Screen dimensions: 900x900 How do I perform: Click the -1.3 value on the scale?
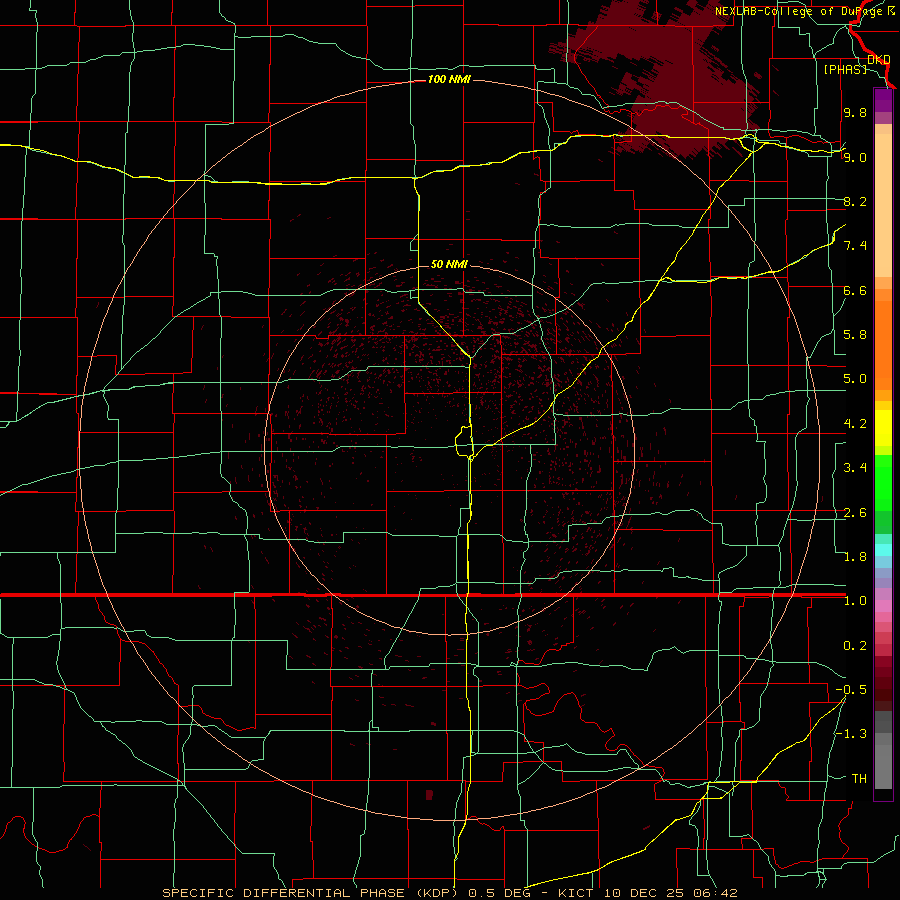(x=851, y=734)
